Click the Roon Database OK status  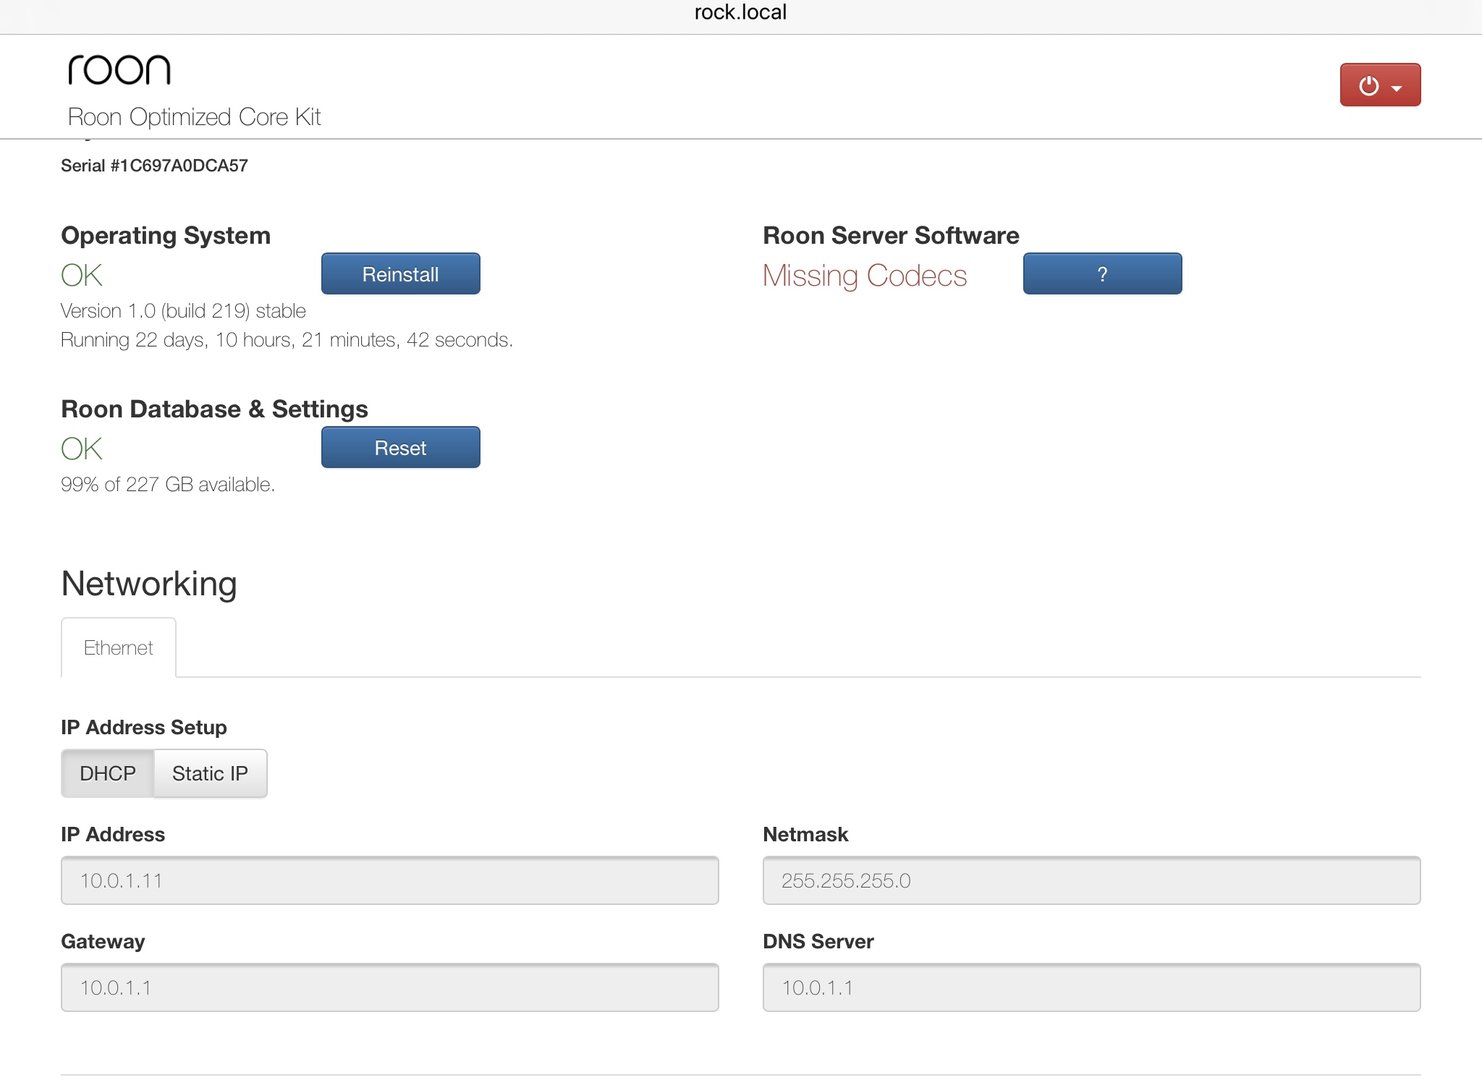pos(82,449)
